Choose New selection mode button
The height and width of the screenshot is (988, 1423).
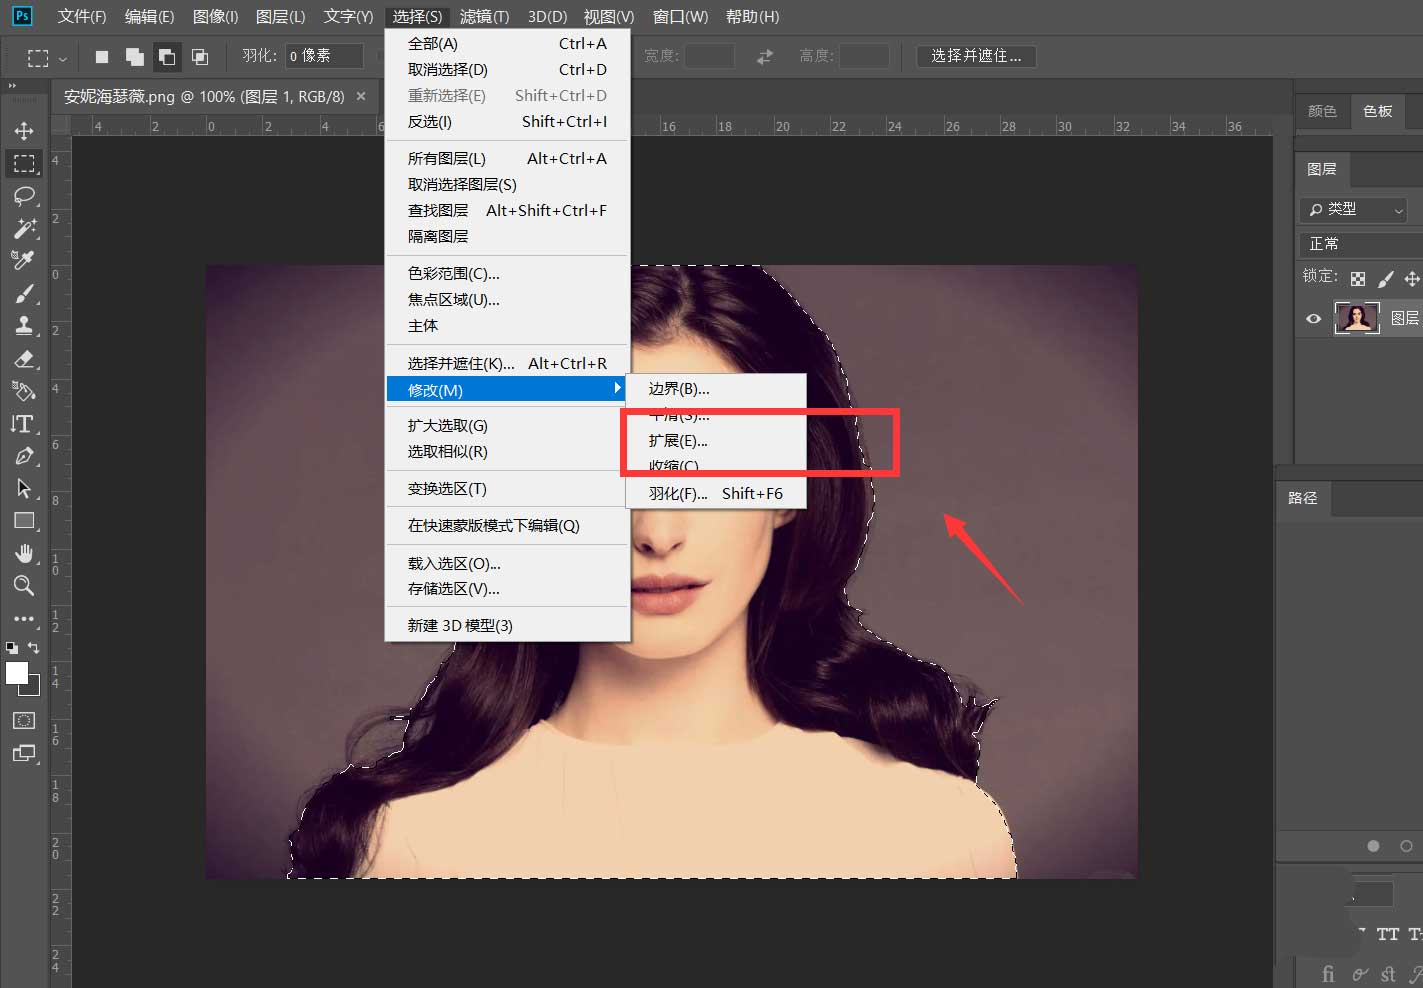102,57
